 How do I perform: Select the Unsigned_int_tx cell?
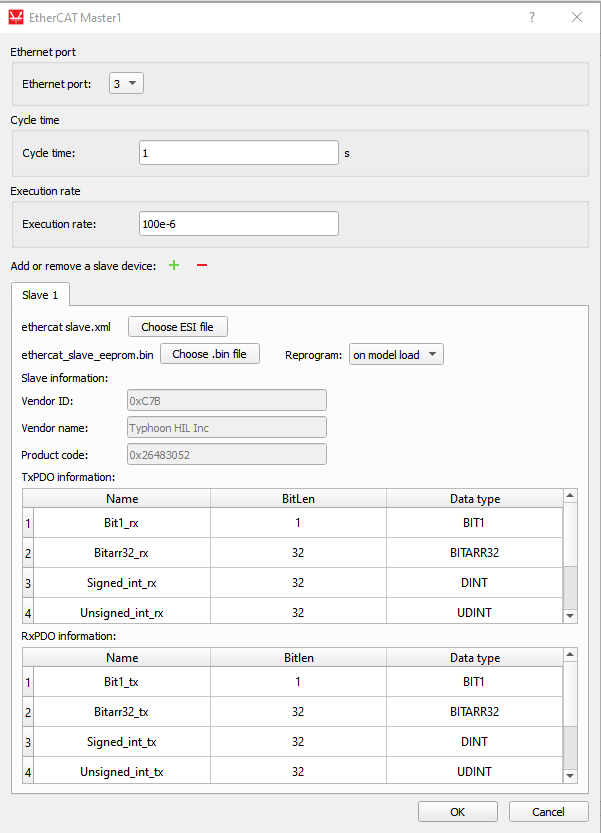tap(122, 770)
